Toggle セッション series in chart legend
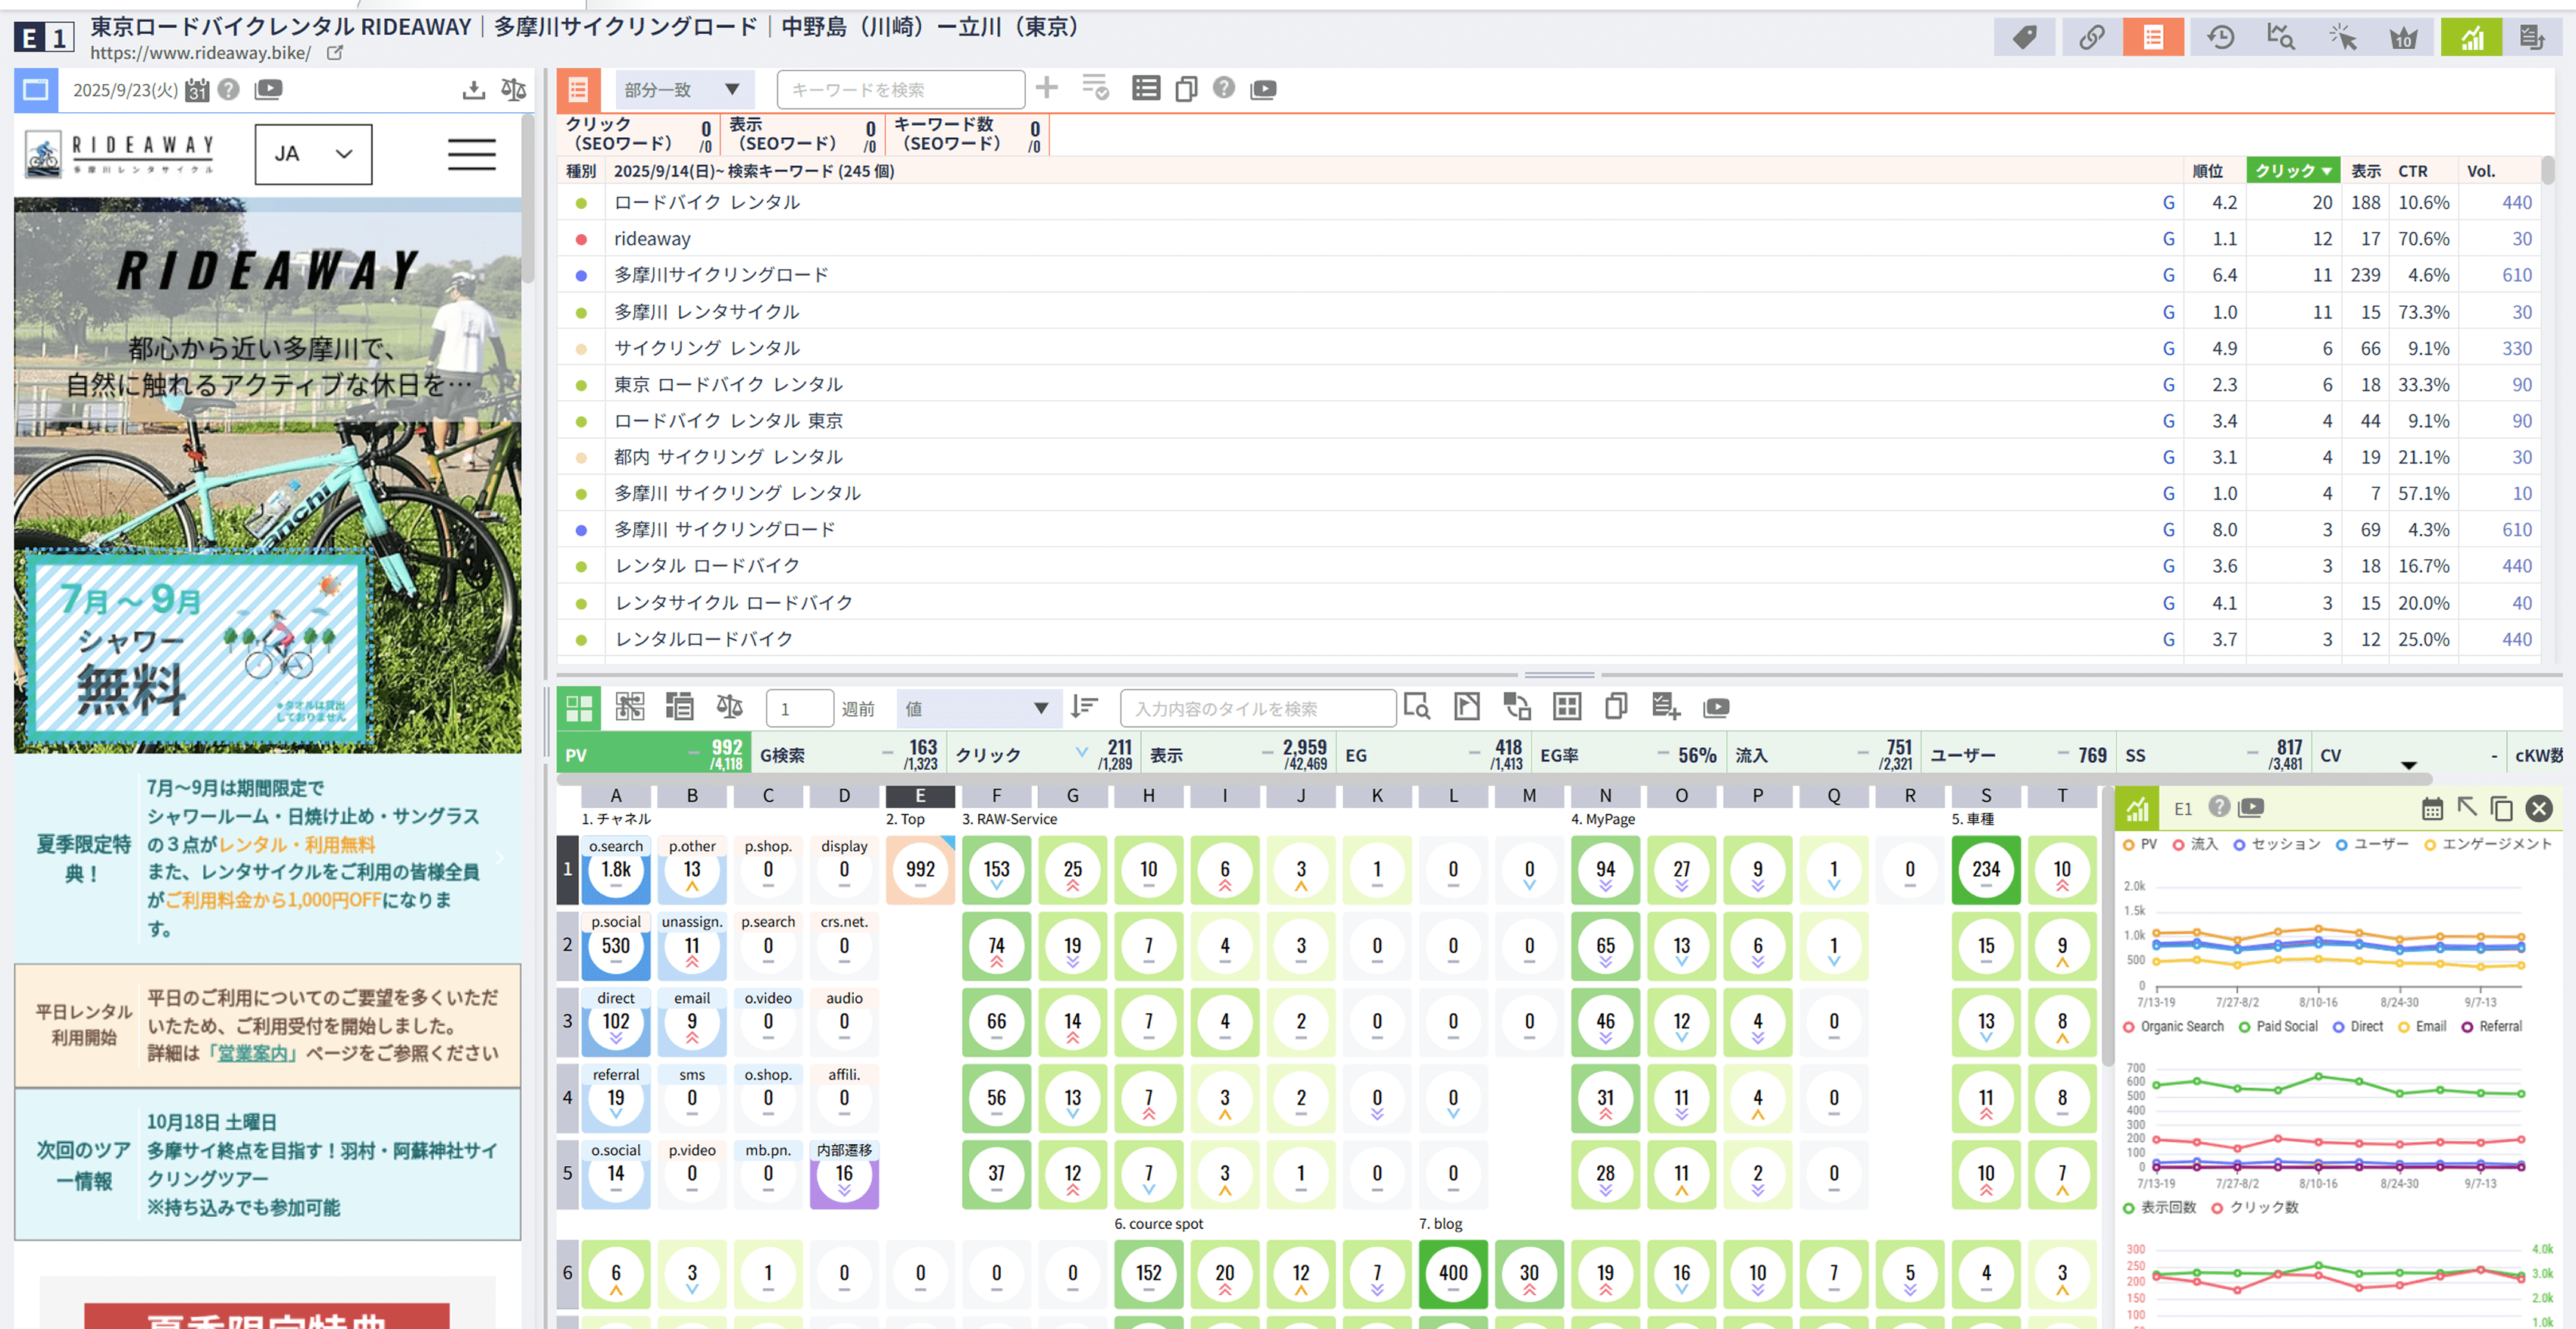The height and width of the screenshot is (1329, 2576). (x=2277, y=845)
